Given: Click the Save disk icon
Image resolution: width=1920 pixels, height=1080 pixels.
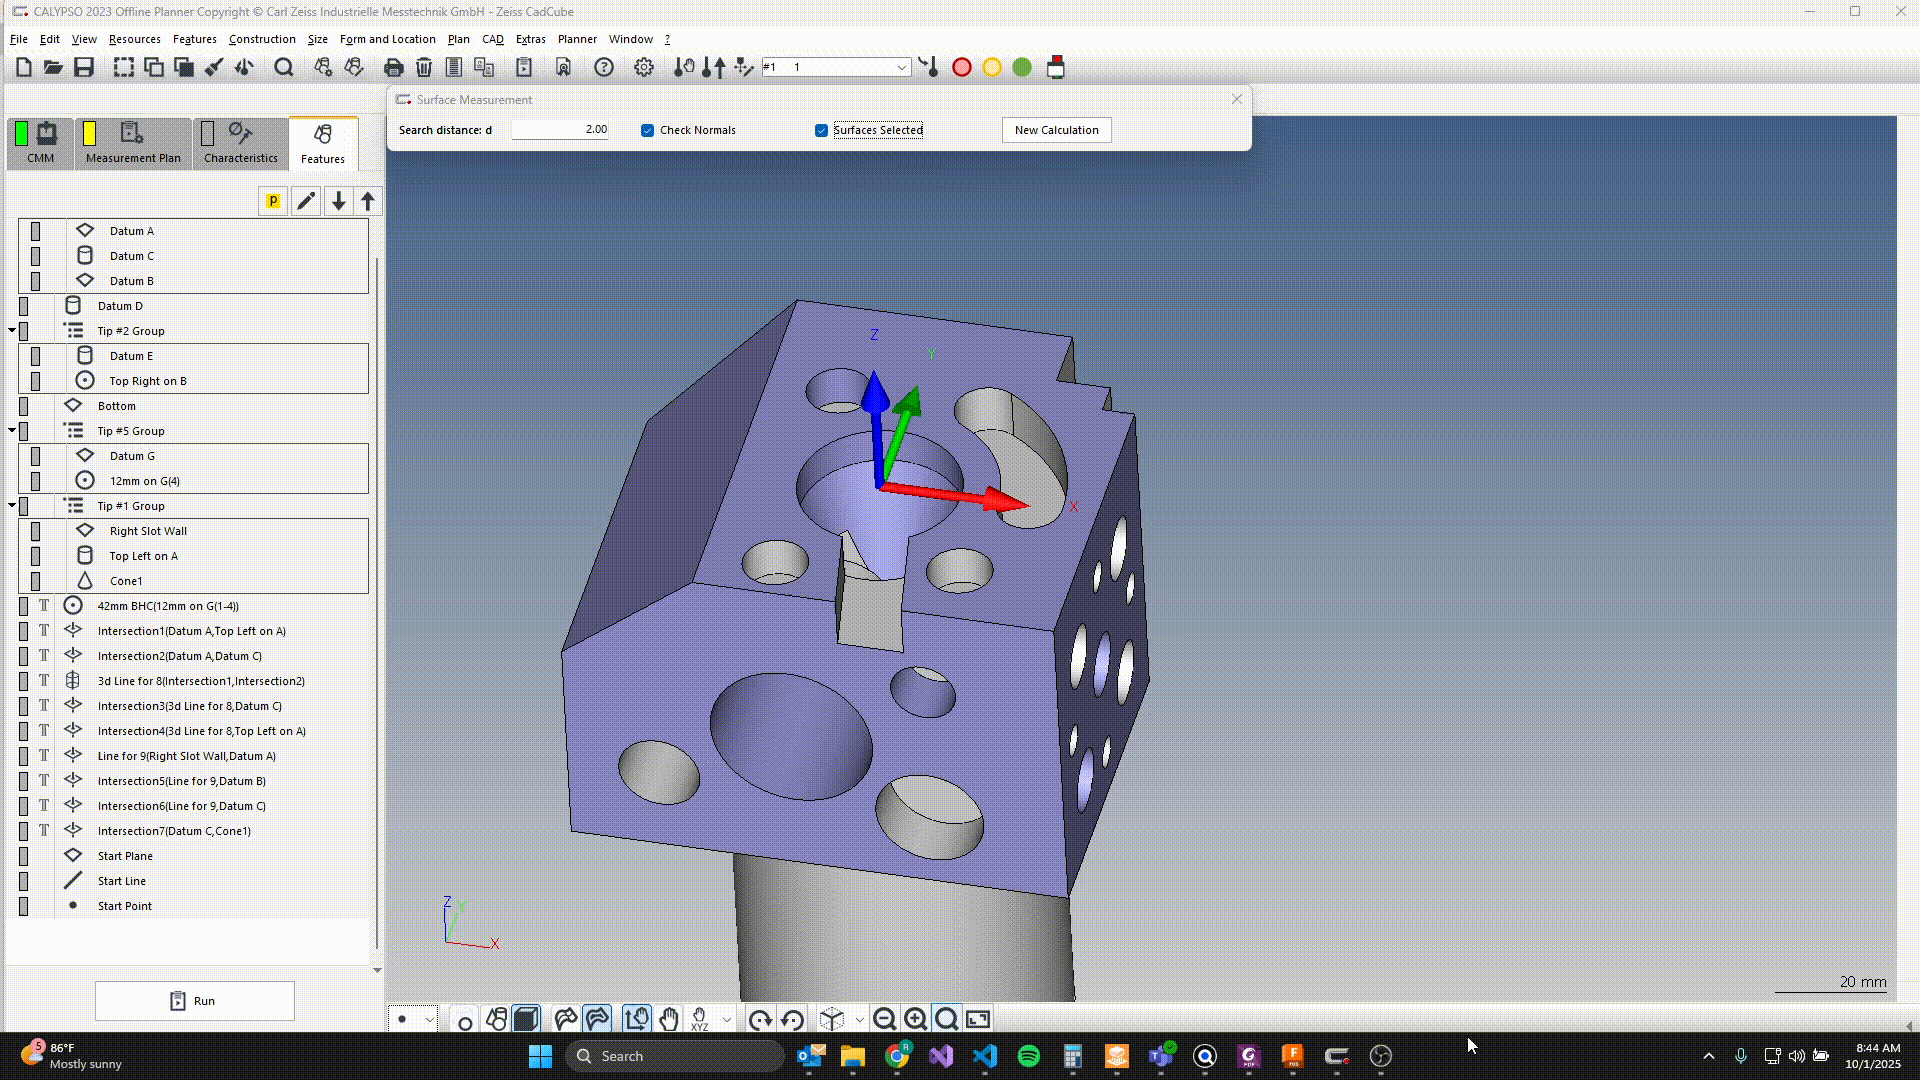Looking at the screenshot, I should coord(84,67).
